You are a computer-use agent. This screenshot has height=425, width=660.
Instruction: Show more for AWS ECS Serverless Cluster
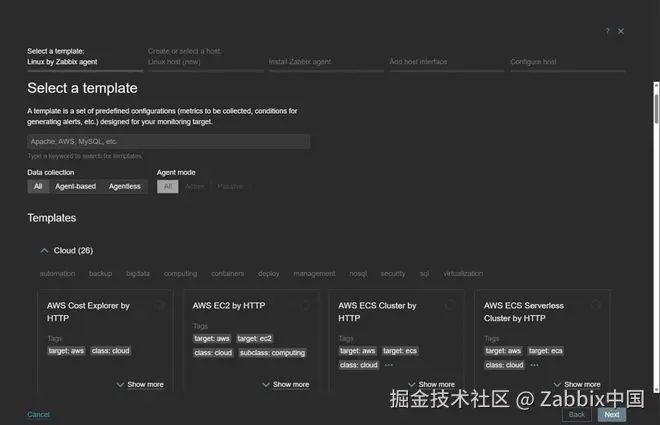click(x=577, y=385)
